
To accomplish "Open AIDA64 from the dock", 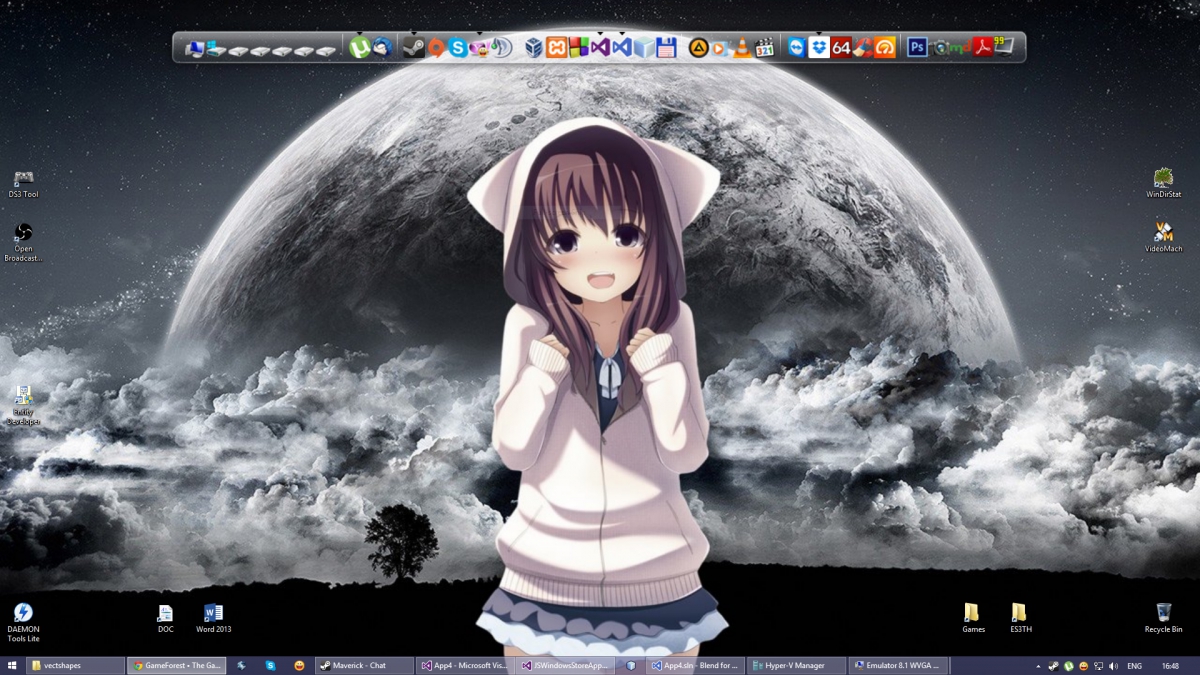I will [841, 47].
